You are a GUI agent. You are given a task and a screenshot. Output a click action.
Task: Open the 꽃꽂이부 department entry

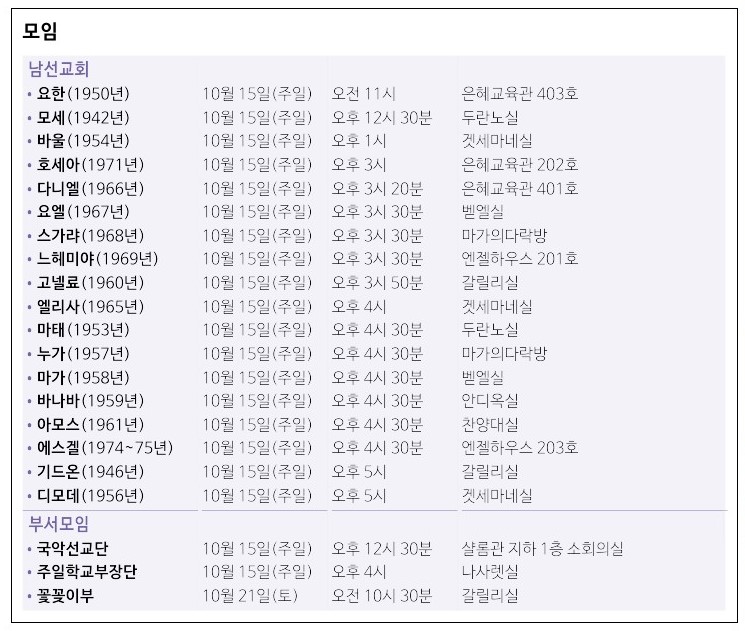(x=66, y=596)
